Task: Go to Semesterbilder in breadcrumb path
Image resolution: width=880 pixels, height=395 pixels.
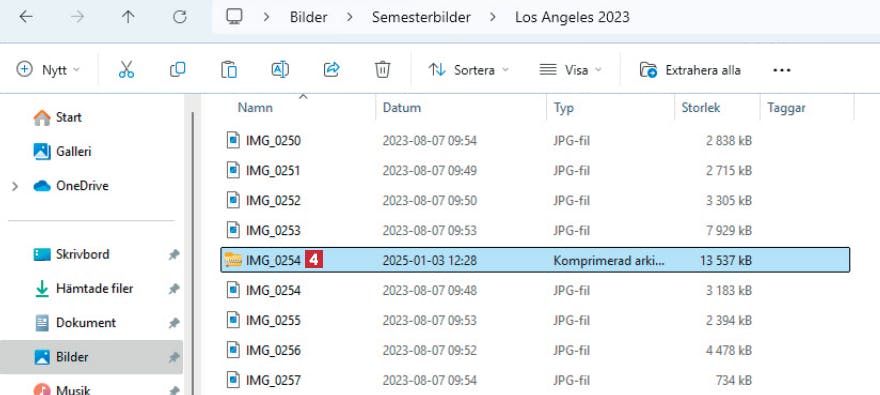Action: coord(421,17)
